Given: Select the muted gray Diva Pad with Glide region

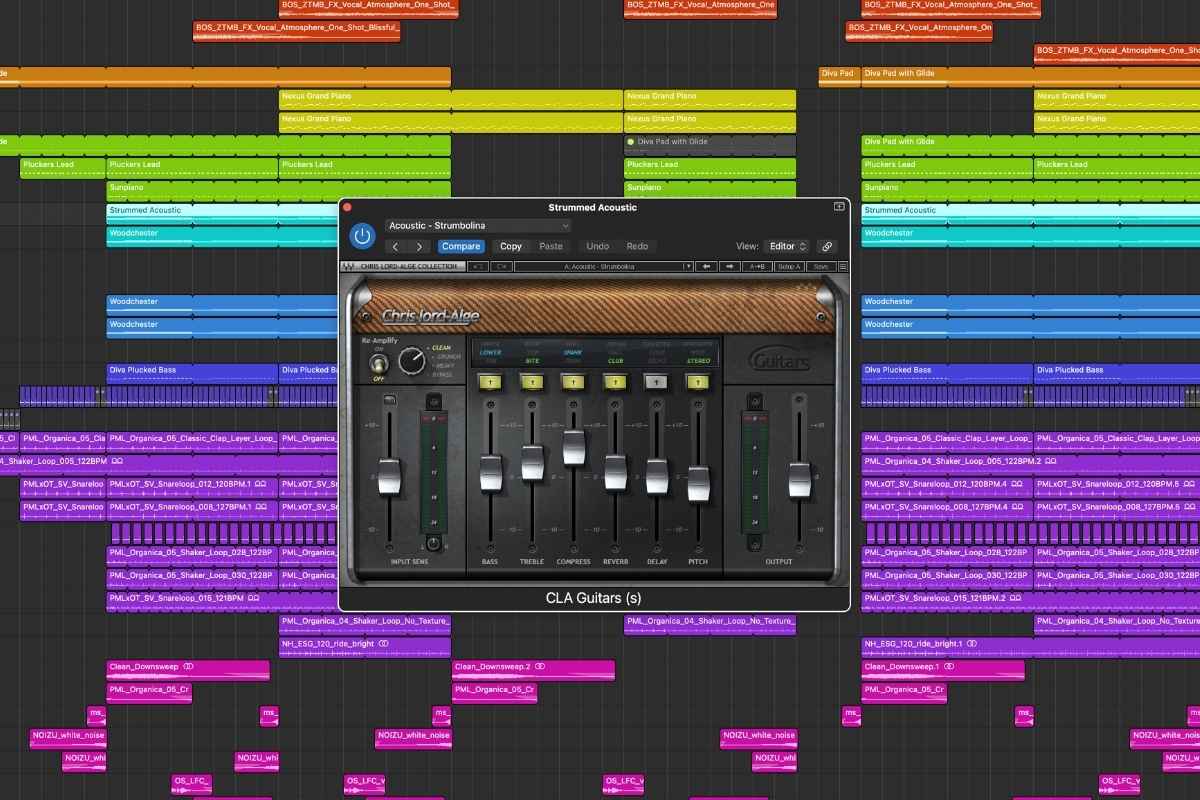Looking at the screenshot, I should coord(710,145).
